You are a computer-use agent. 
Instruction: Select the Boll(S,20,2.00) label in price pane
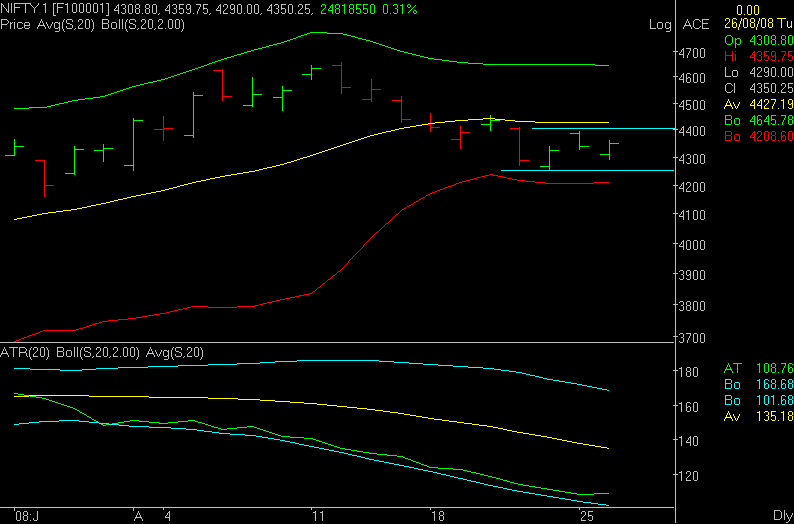coord(143,25)
